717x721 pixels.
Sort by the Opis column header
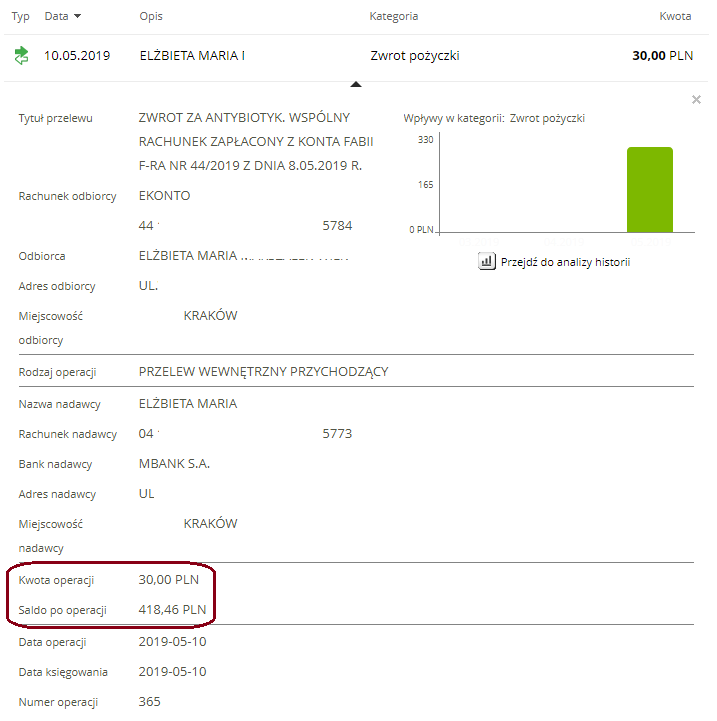[151, 17]
